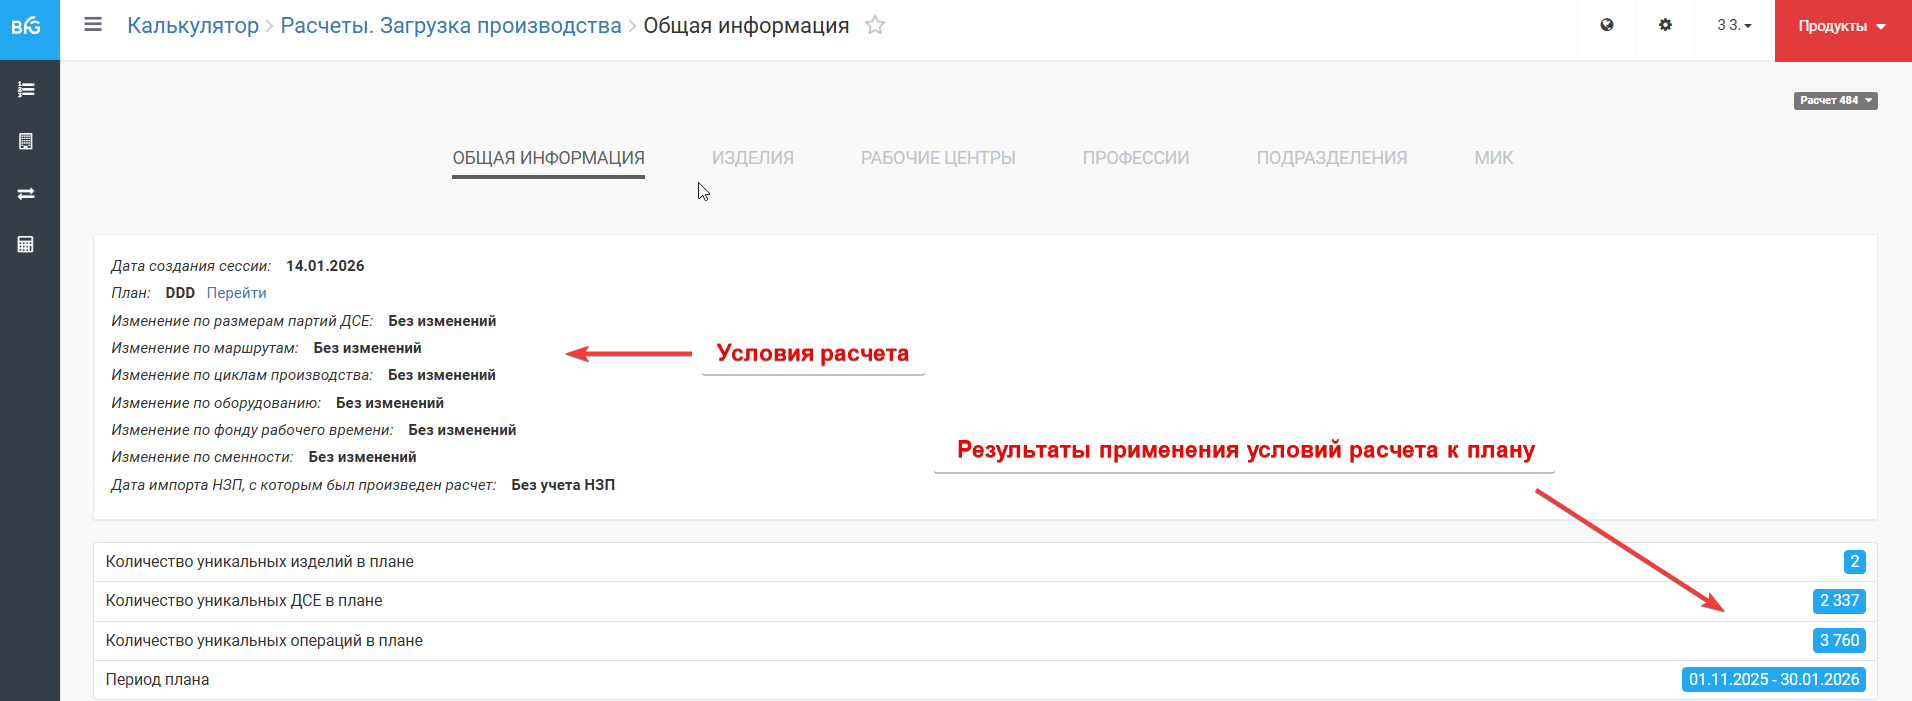Go to the МИК tab

tap(1493, 158)
